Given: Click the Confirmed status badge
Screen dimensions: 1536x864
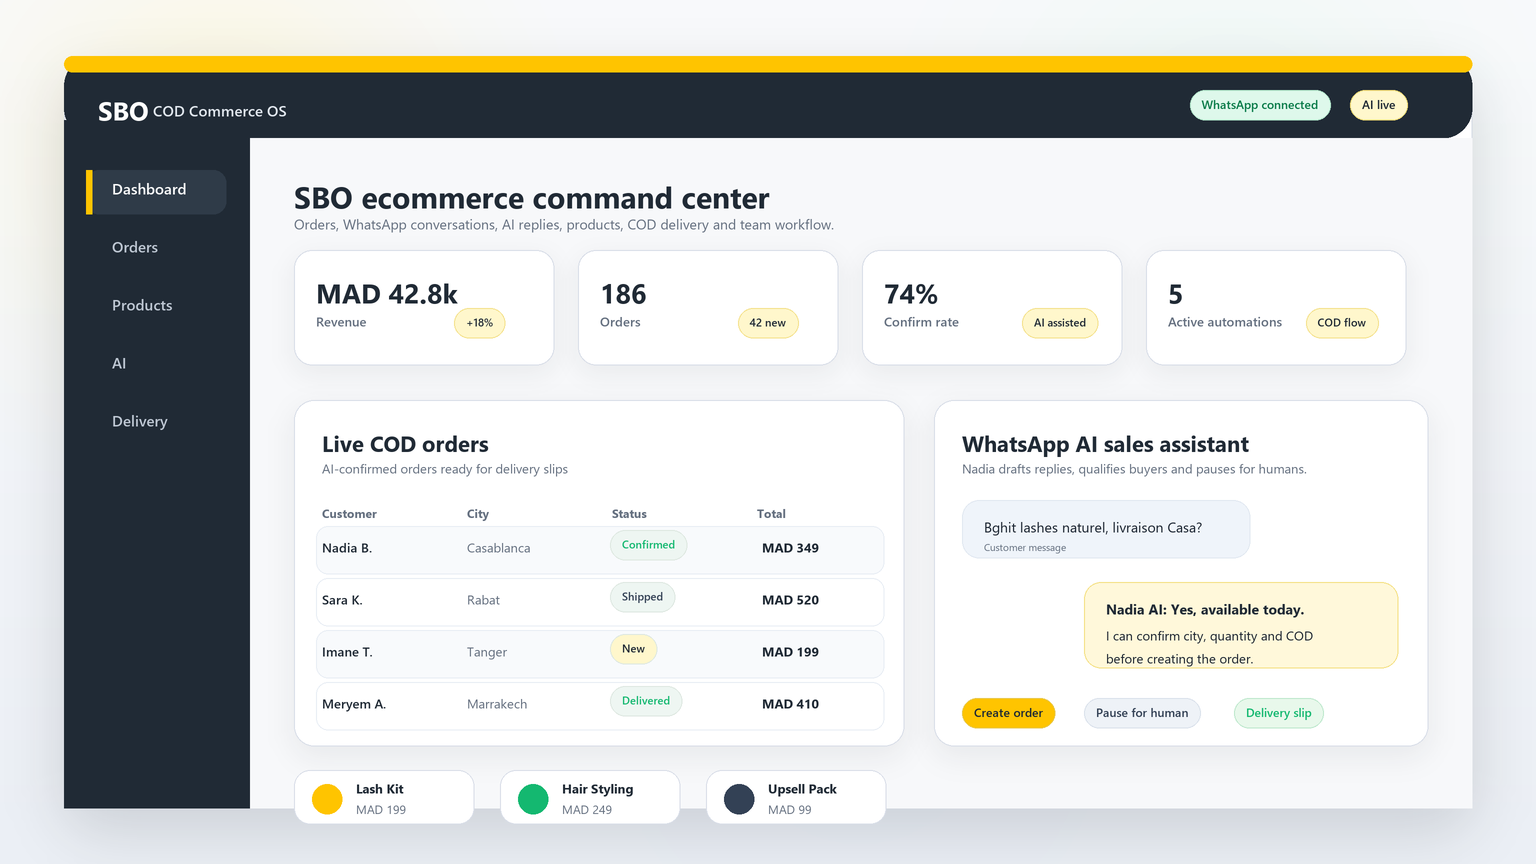Looking at the screenshot, I should click(648, 545).
